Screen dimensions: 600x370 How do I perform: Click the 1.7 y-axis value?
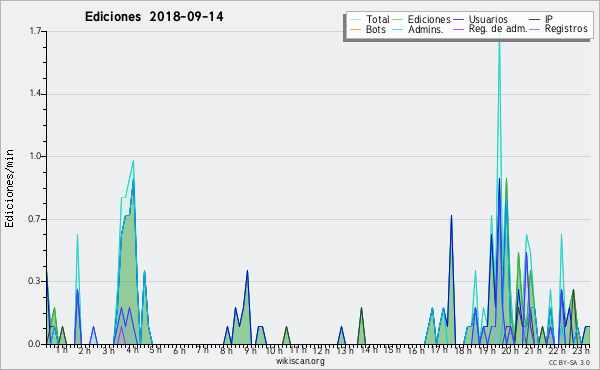(35, 31)
